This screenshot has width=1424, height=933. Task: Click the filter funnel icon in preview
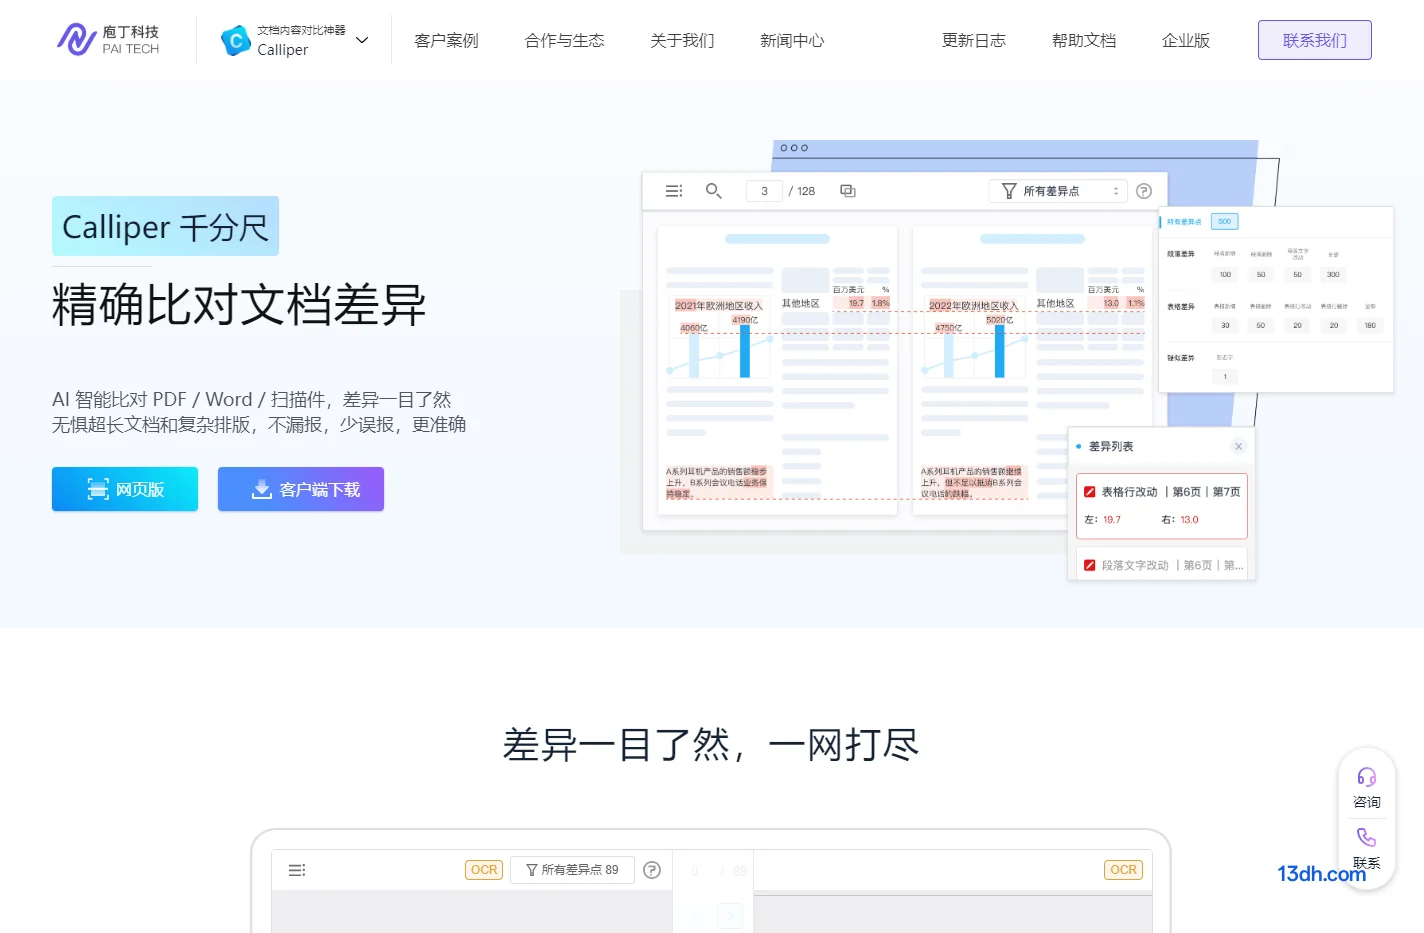pyautogui.click(x=1009, y=191)
